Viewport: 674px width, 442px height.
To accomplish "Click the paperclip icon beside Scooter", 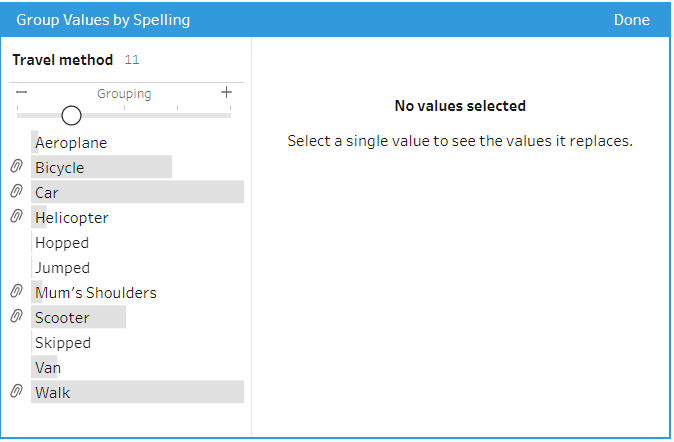I will 16,317.
